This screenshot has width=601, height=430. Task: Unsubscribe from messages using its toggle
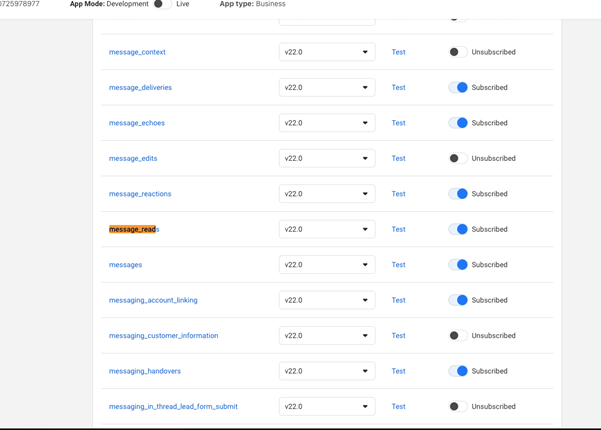458,264
